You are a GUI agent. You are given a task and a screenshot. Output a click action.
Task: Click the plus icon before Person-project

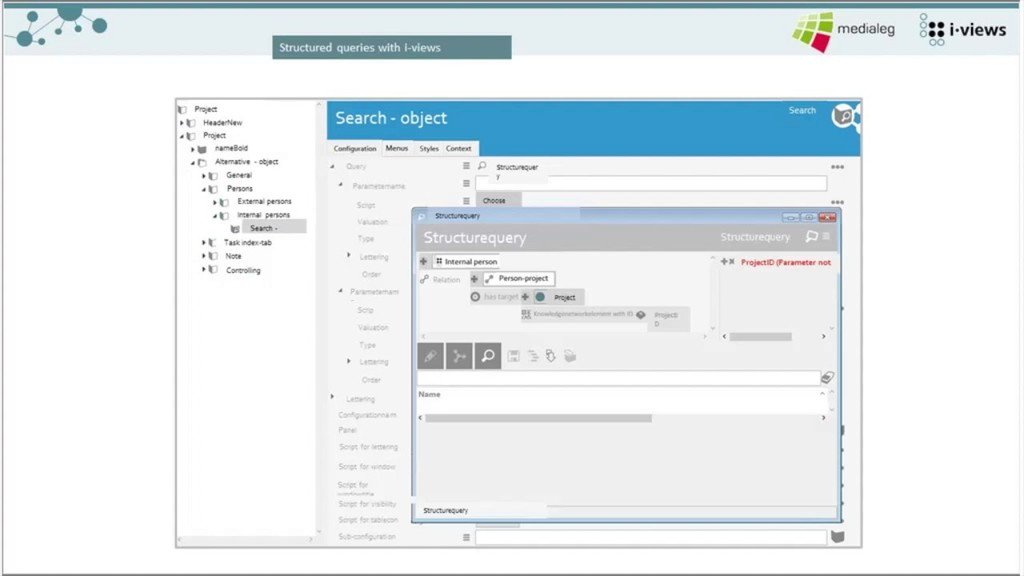coord(474,279)
